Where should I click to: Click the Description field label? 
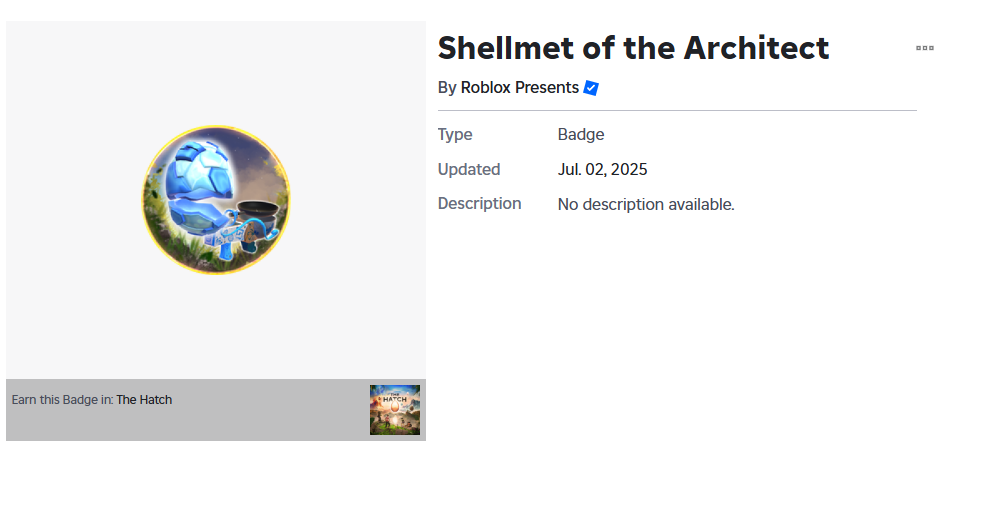coord(479,204)
